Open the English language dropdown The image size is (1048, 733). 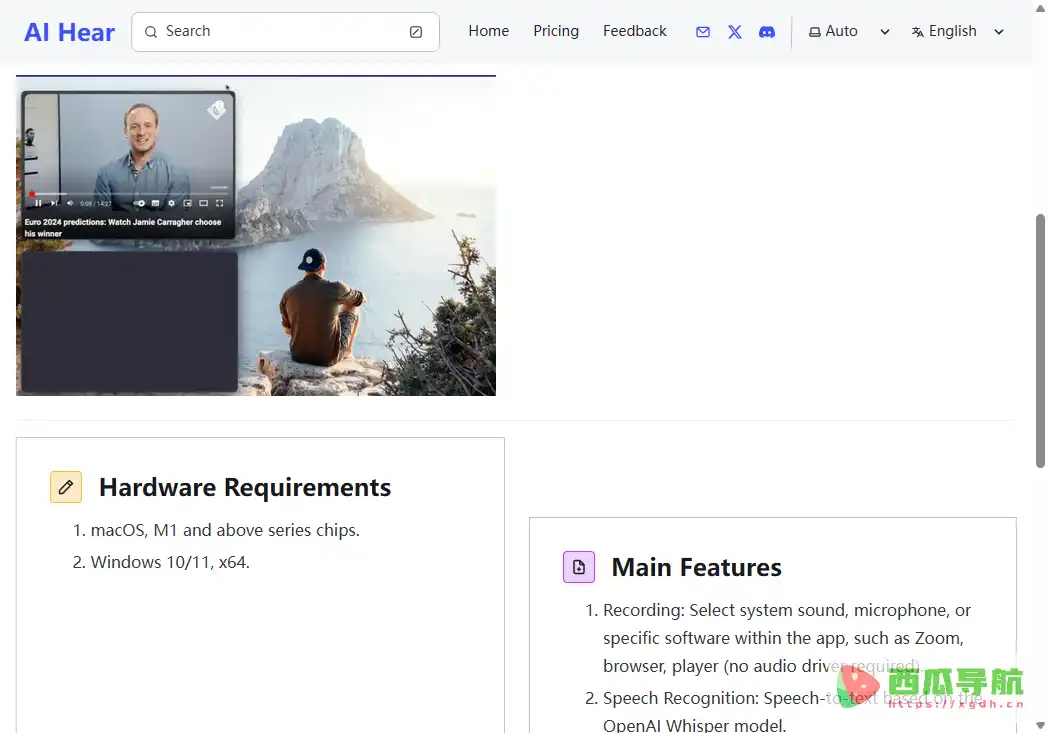pyautogui.click(x=958, y=31)
